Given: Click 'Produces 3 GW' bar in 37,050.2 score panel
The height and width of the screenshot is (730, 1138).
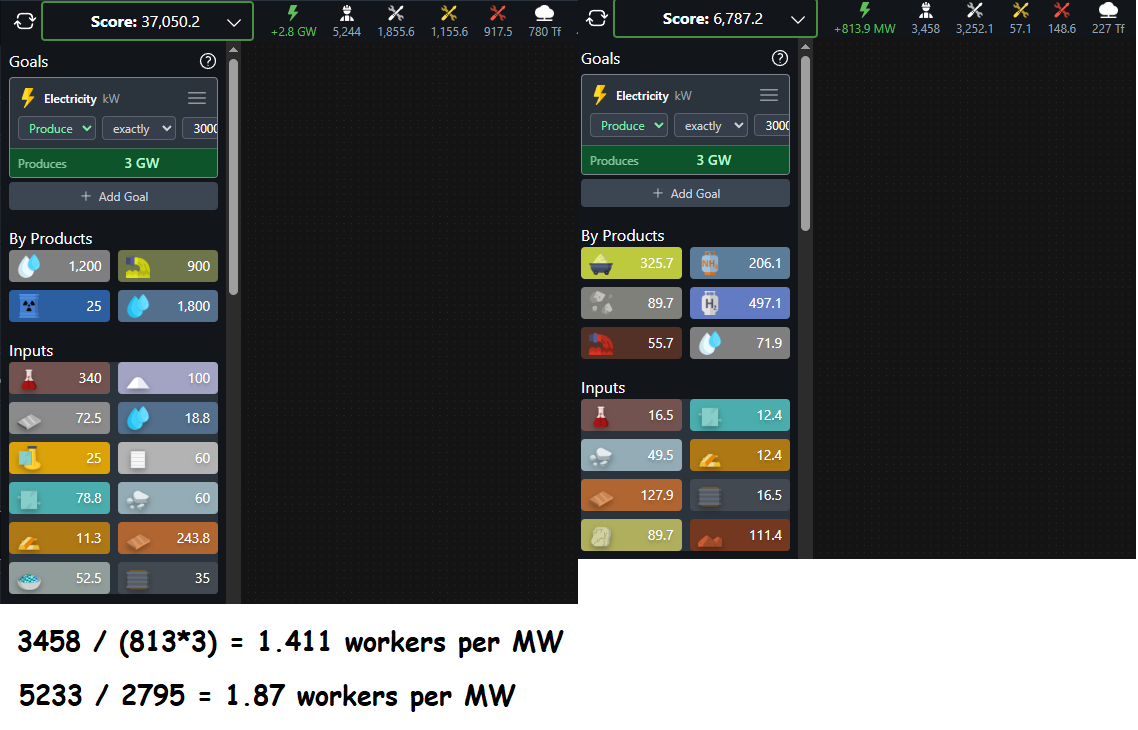Looking at the screenshot, I should pos(113,163).
